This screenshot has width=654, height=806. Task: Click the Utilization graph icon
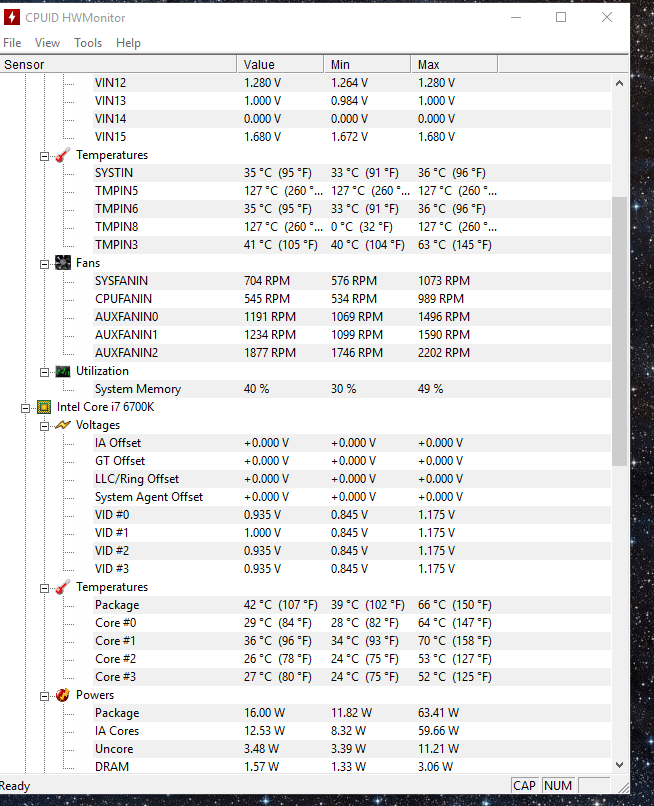click(62, 371)
